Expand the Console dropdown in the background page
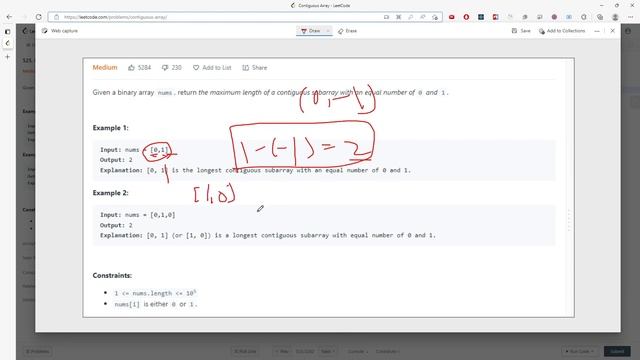 coord(358,351)
